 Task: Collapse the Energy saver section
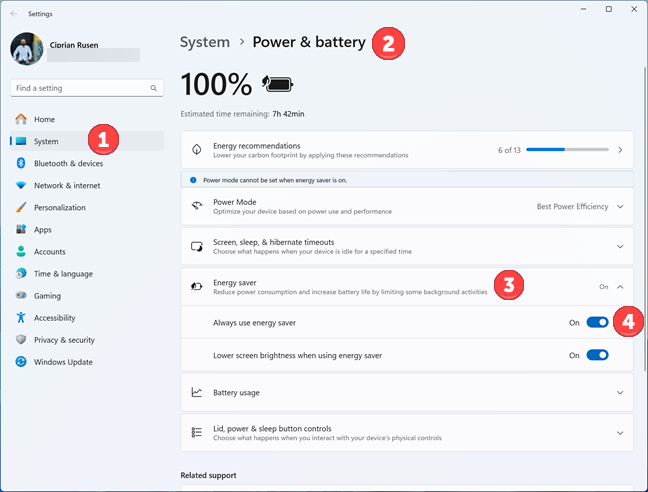point(620,287)
